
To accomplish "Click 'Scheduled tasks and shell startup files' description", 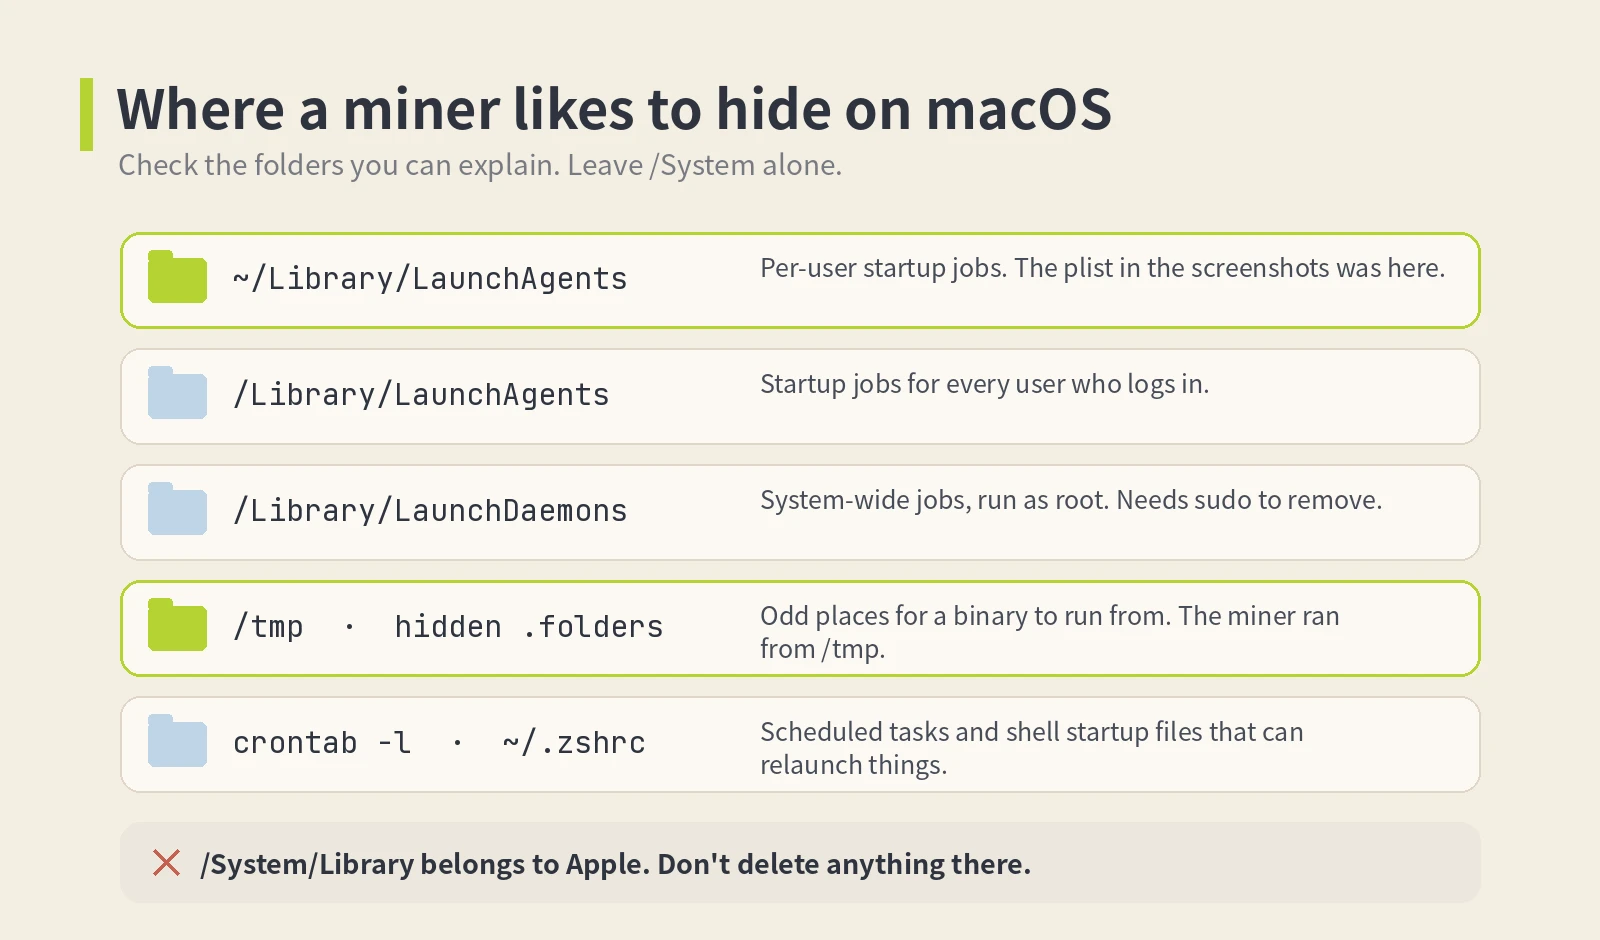I will point(1032,748).
